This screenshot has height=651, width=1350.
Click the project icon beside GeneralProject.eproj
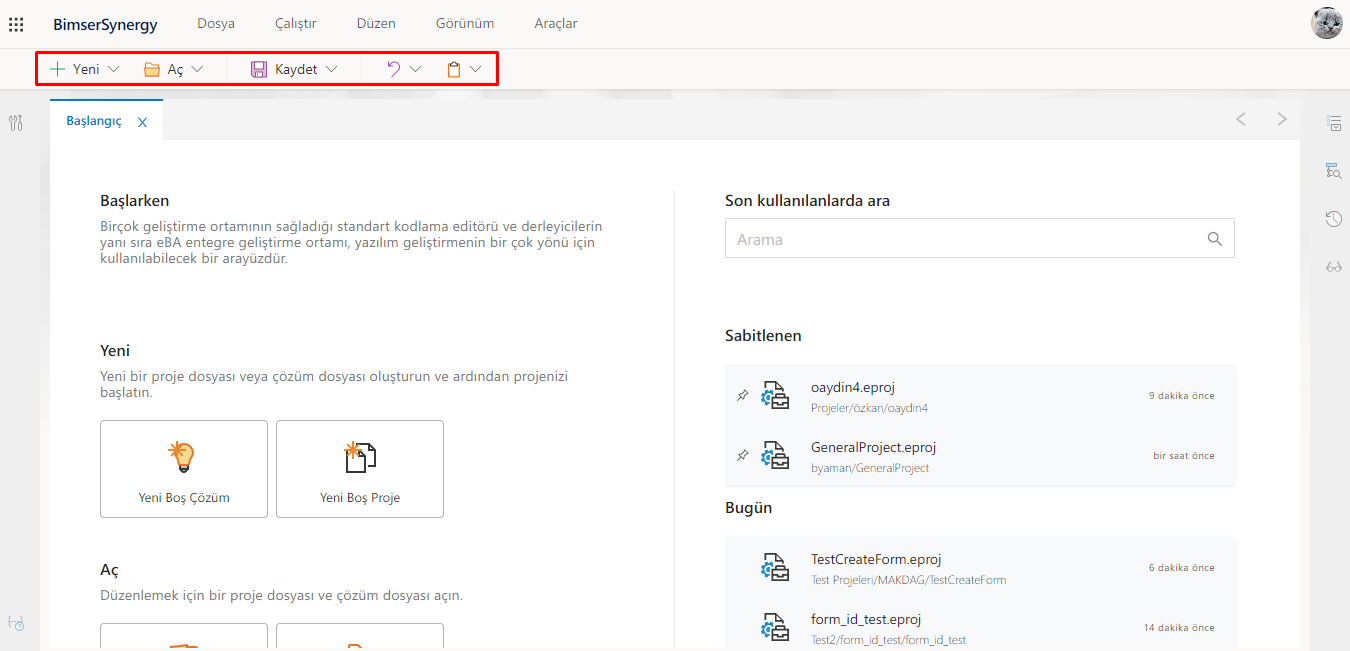(775, 456)
